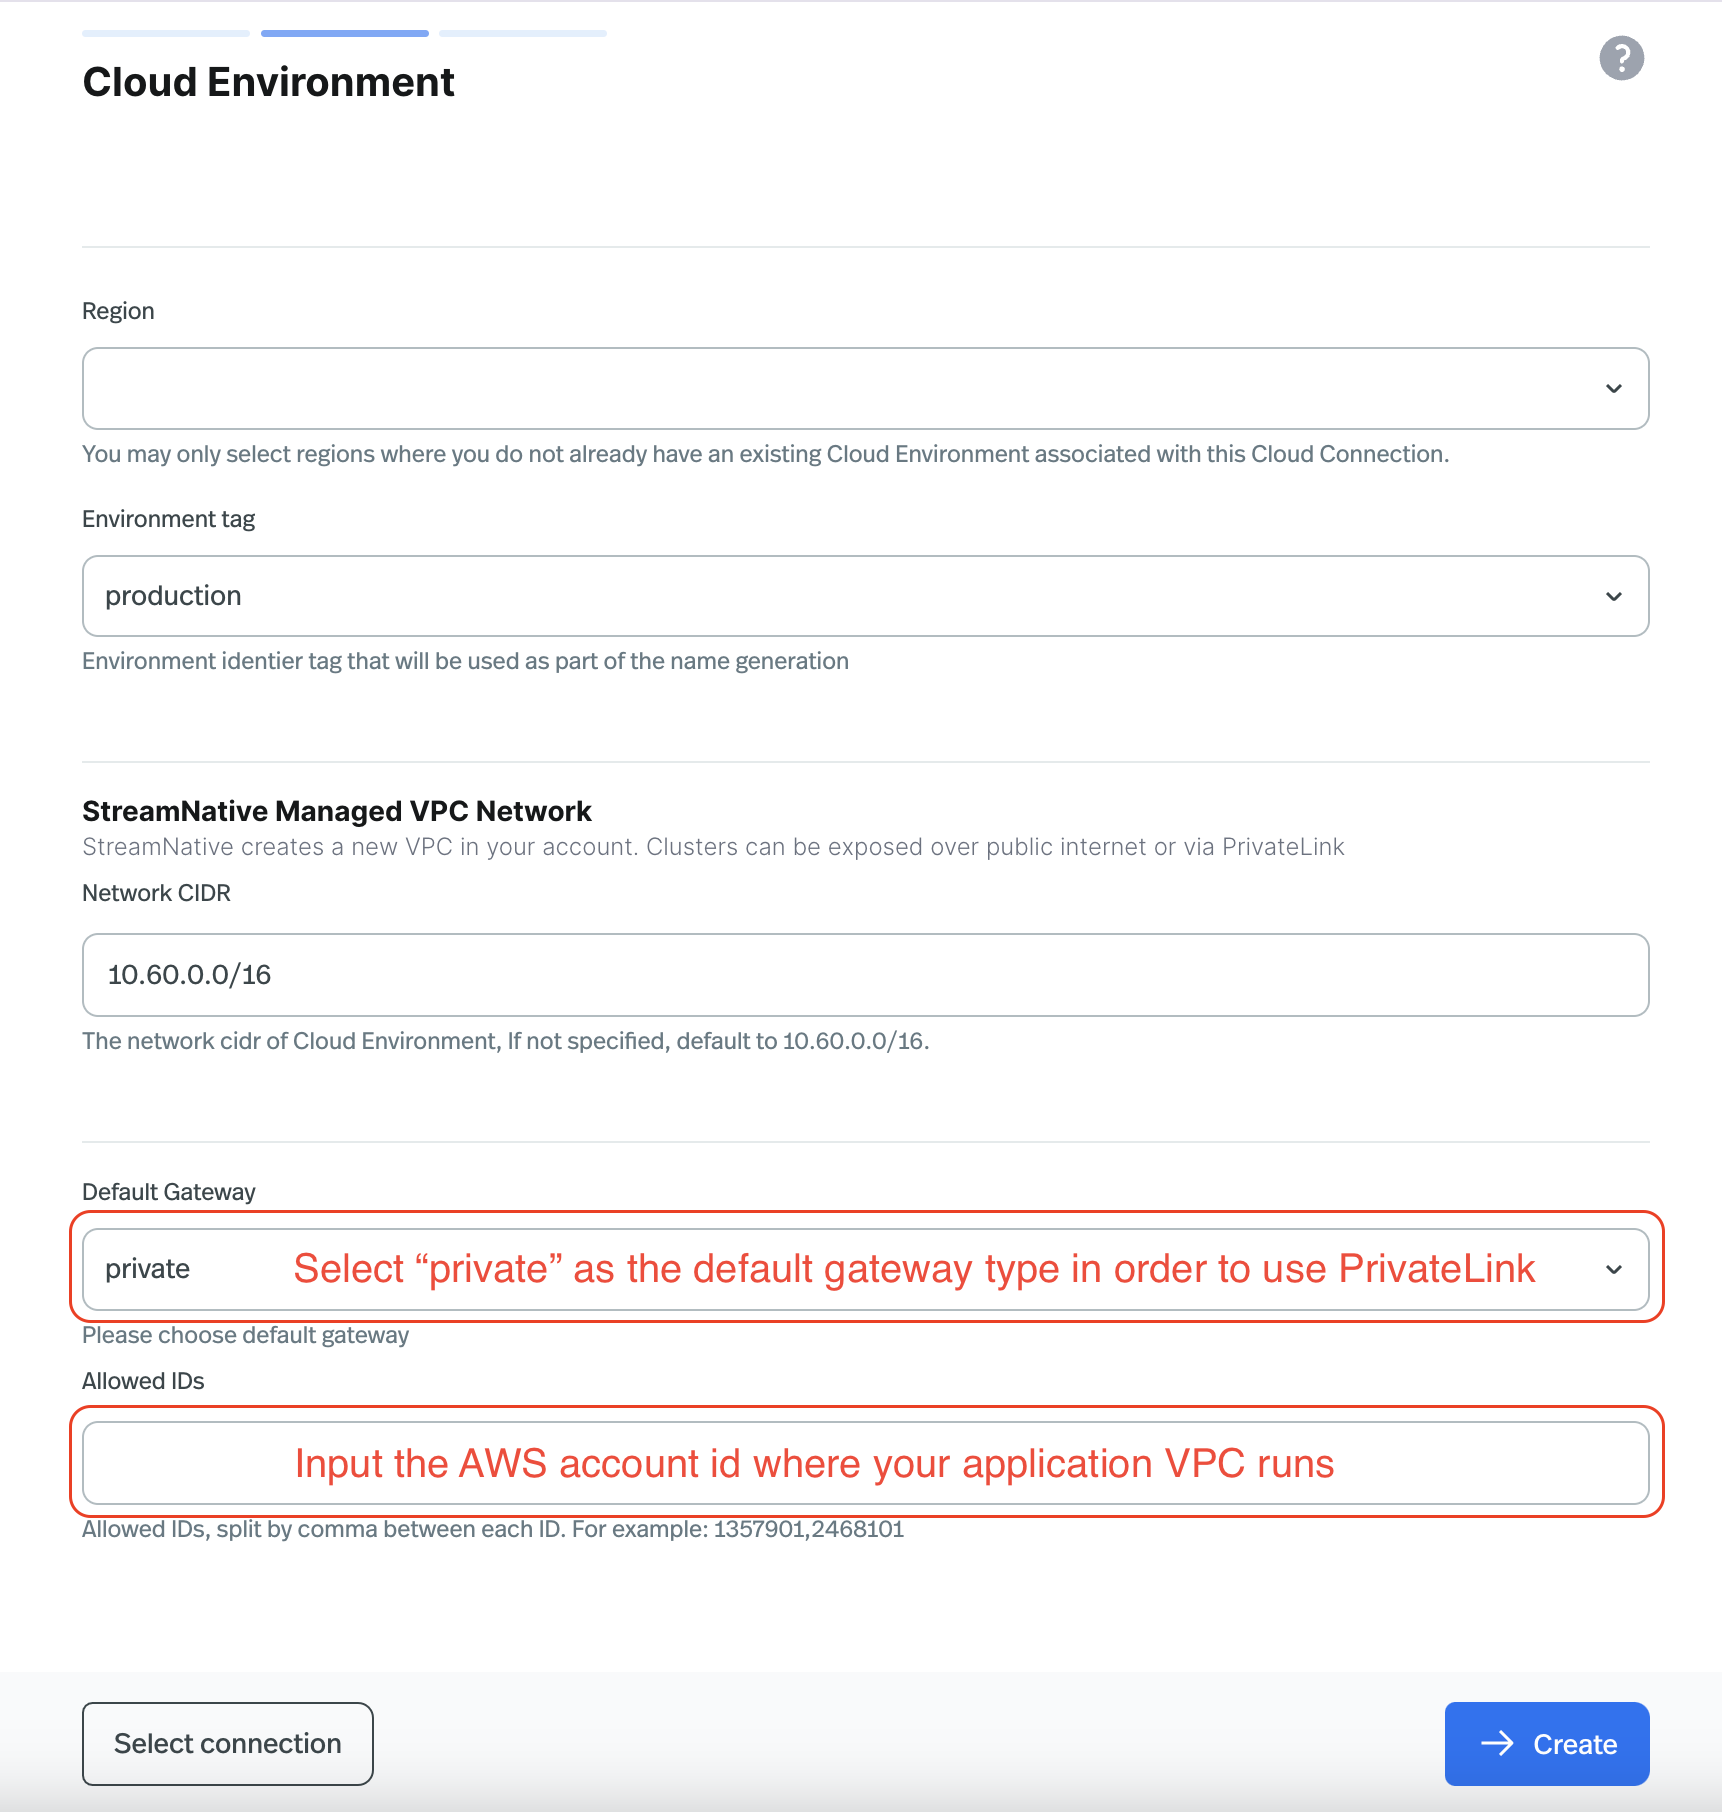Select the private value in Default Gateway

(x=148, y=1268)
